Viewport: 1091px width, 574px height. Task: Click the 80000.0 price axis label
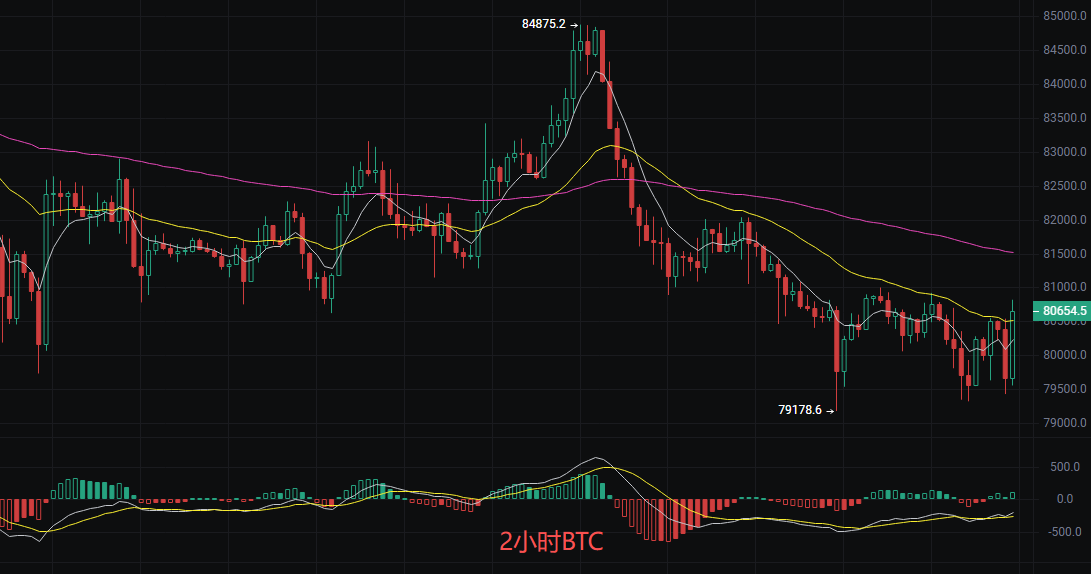click(1065, 355)
